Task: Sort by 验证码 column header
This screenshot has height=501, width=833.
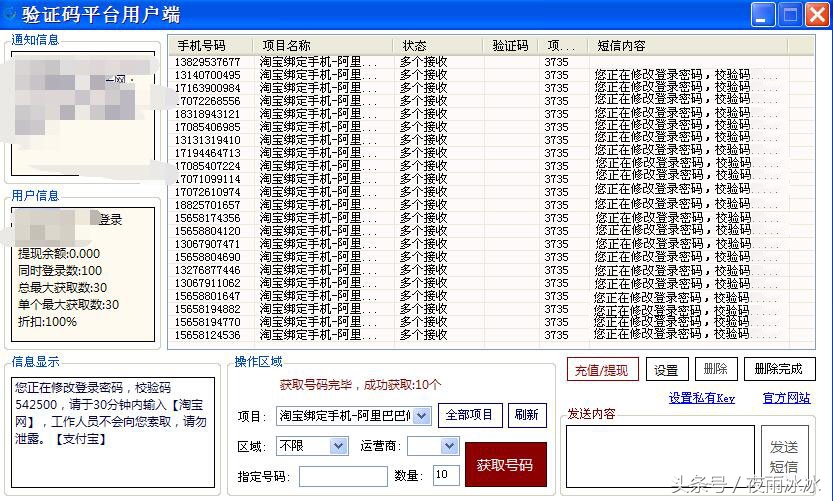Action: coord(511,46)
